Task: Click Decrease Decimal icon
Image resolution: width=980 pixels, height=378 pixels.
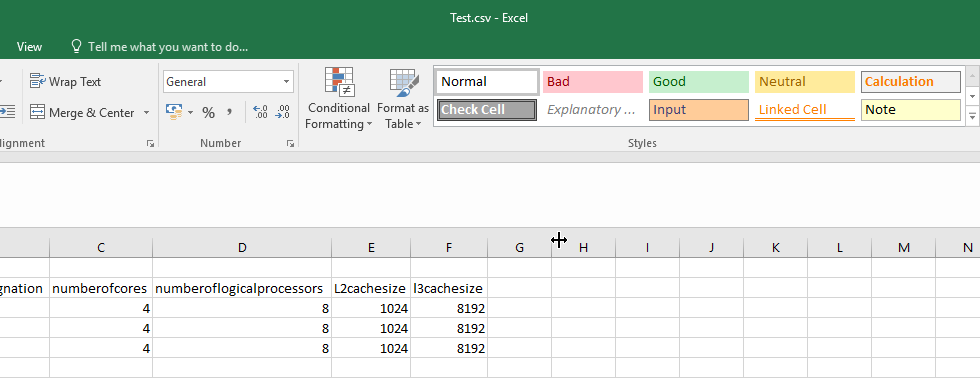Action: 282,112
